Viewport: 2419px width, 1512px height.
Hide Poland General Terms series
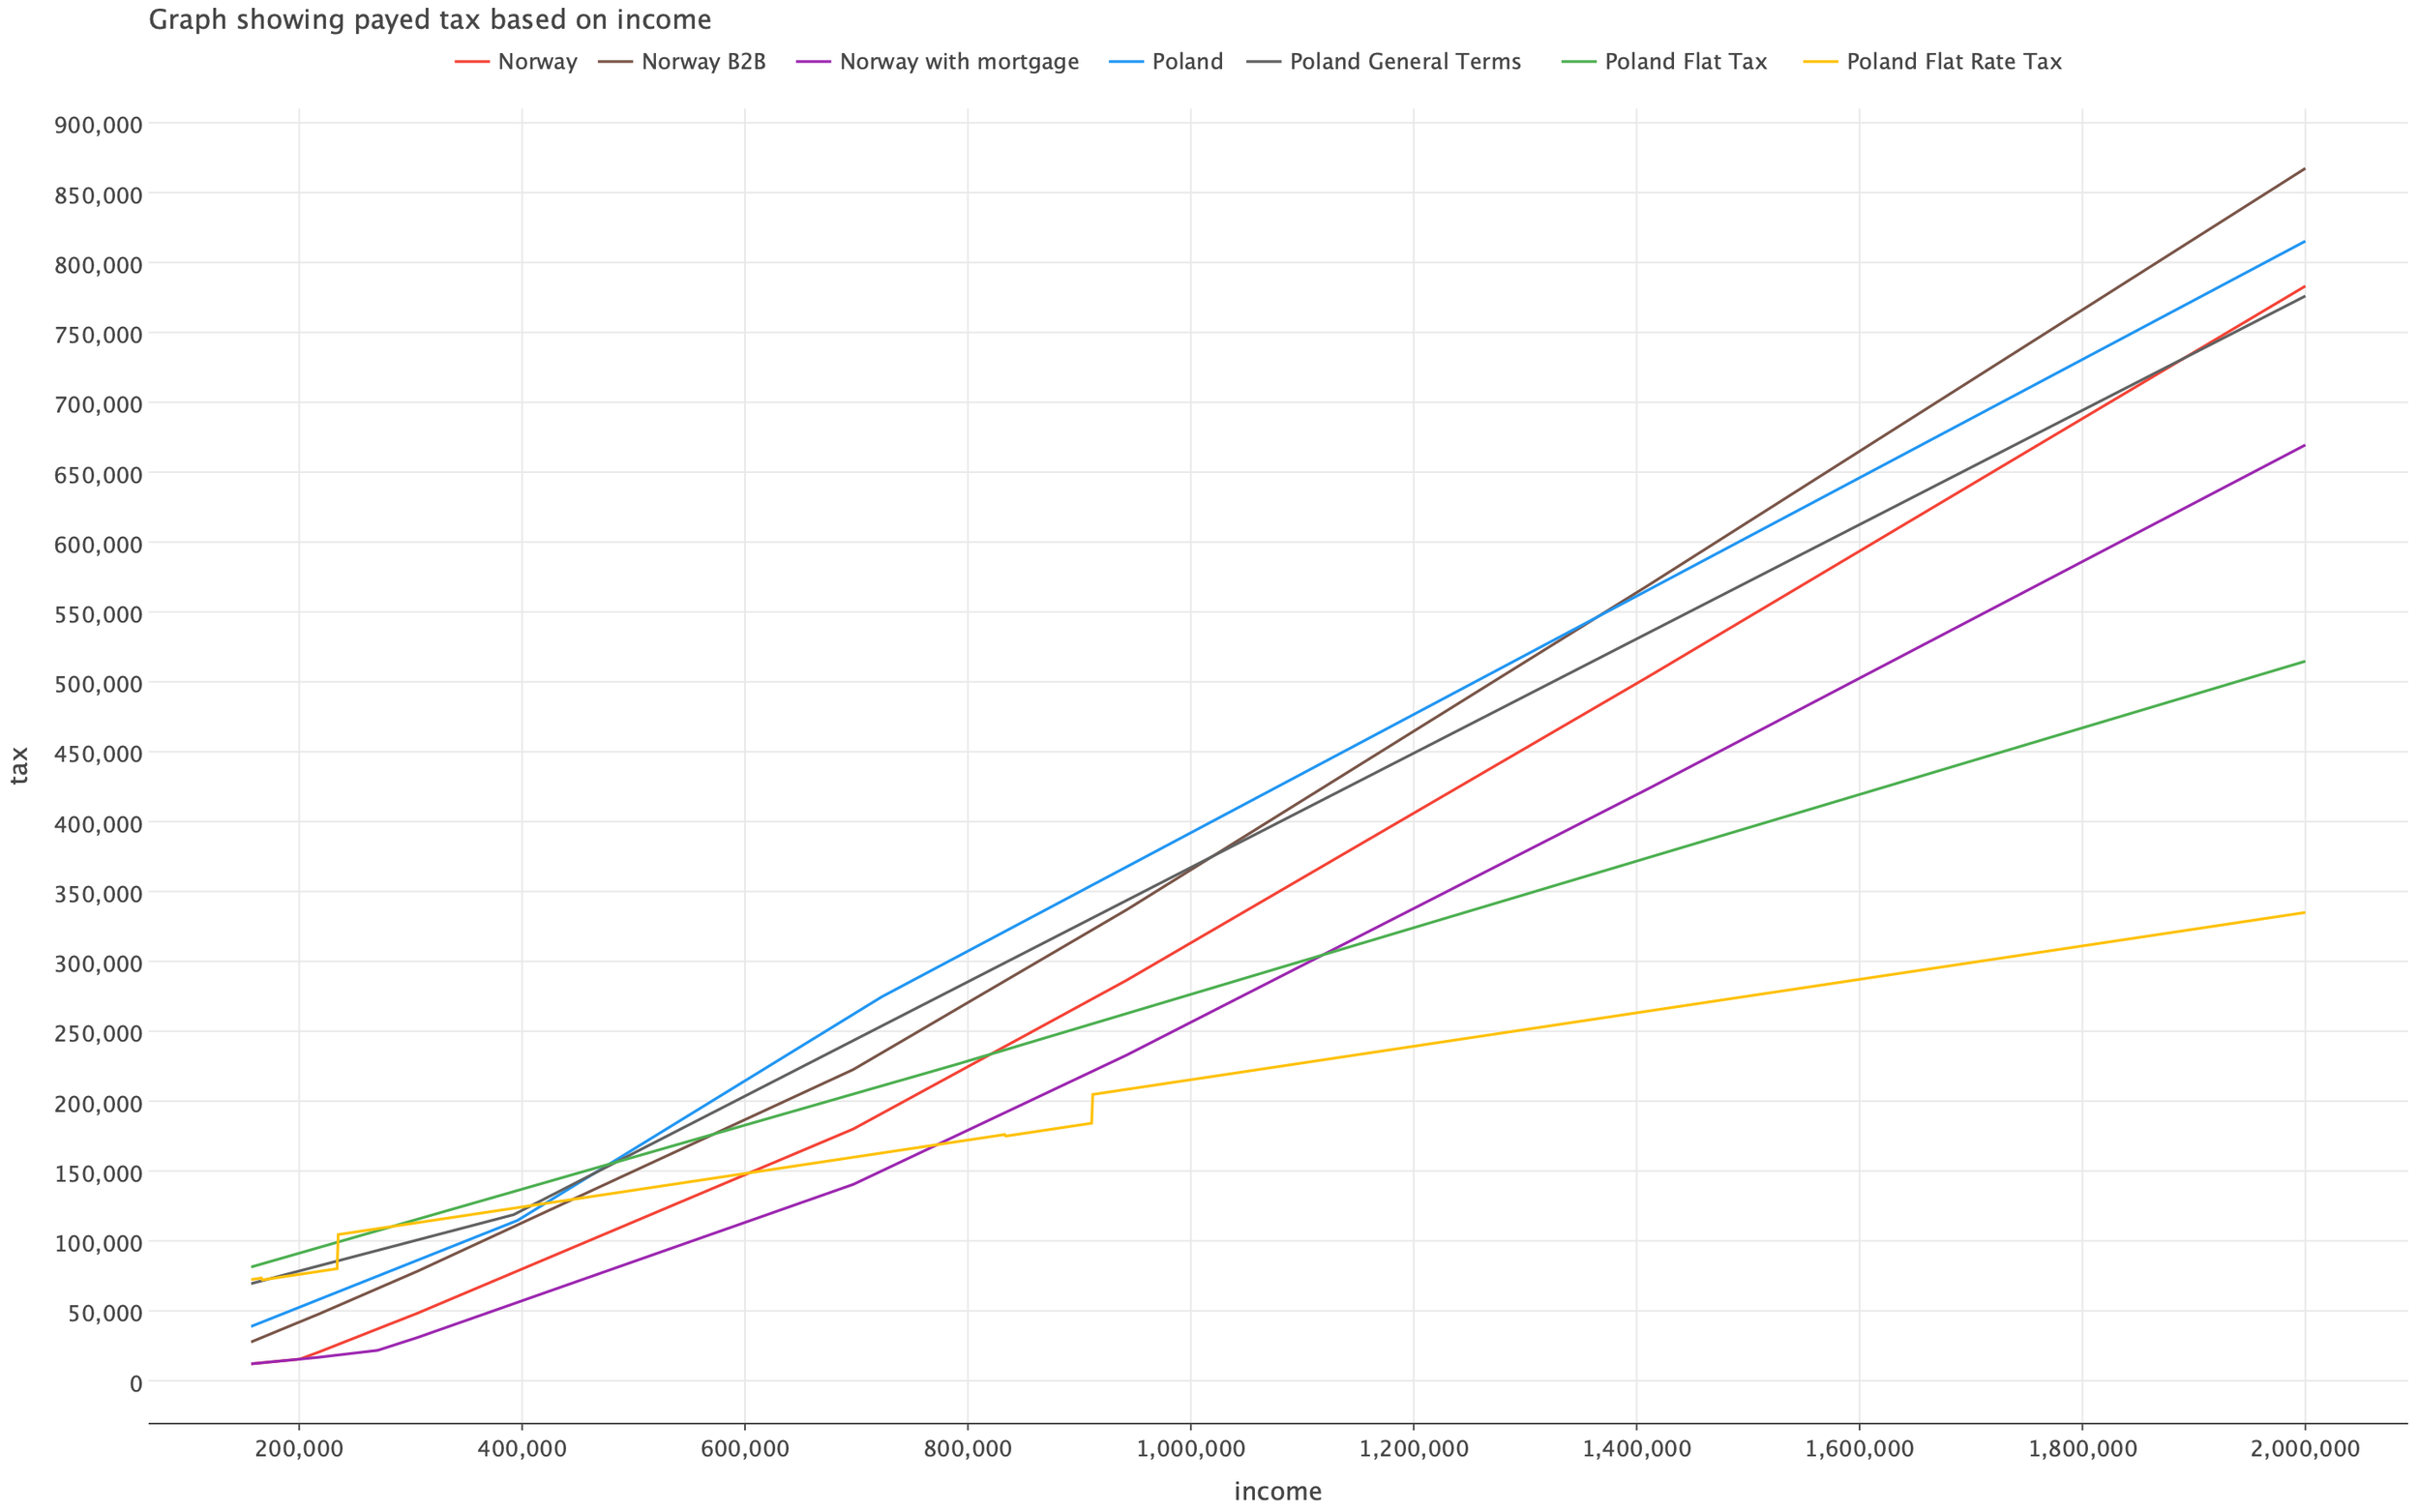pyautogui.click(x=1404, y=62)
